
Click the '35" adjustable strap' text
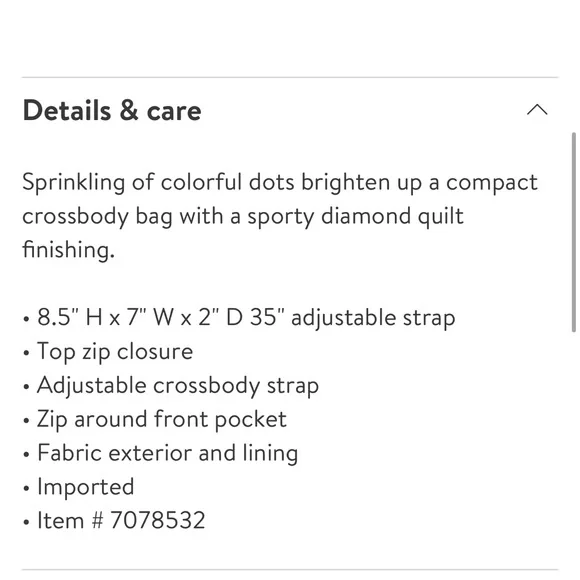353,318
